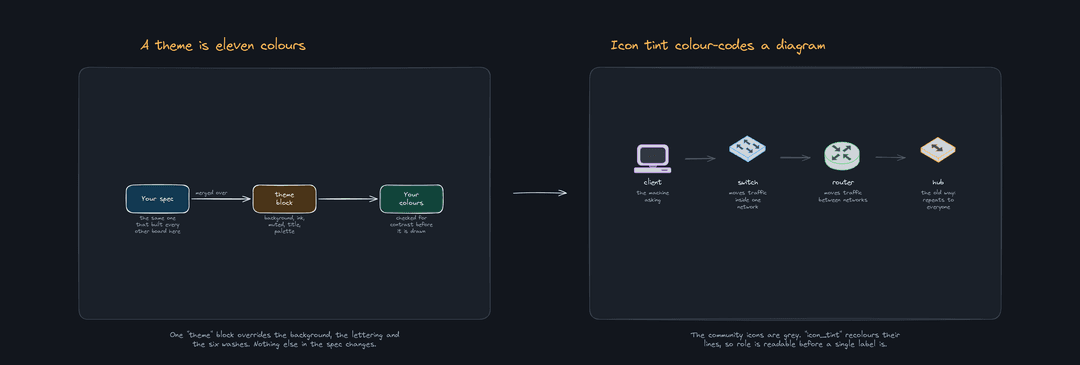Image resolution: width=1080 pixels, height=365 pixels.
Task: Click the 'router' label text
Action: (x=842, y=182)
